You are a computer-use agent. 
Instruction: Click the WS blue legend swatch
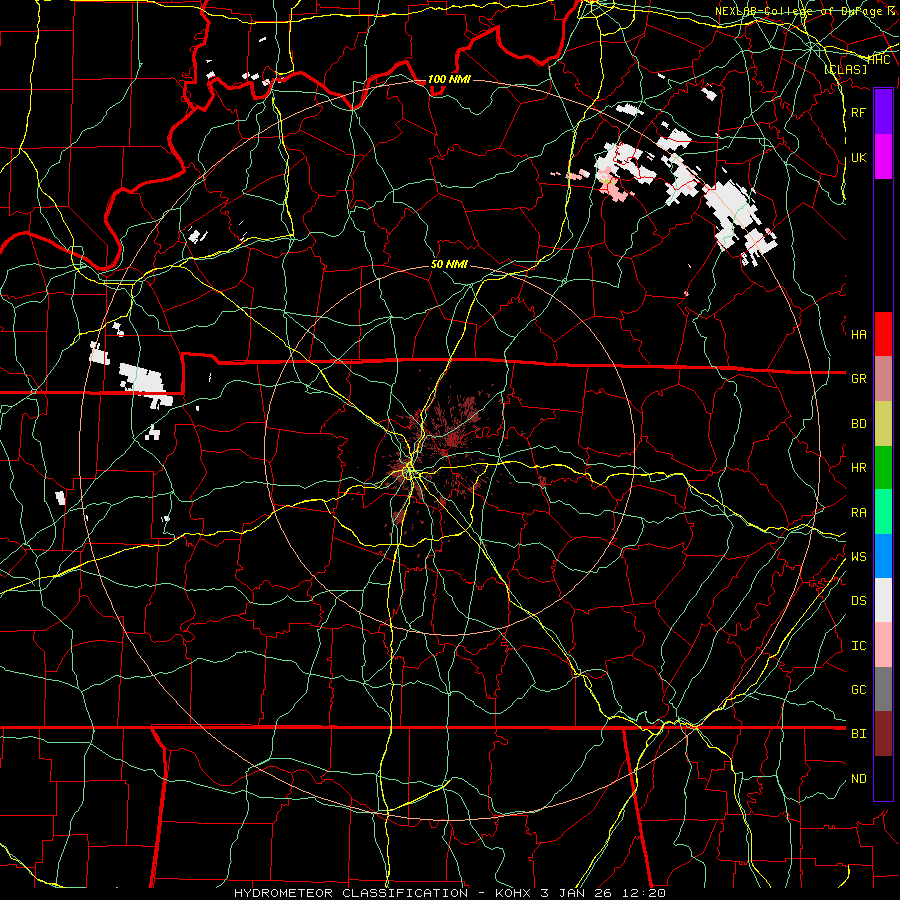(x=883, y=556)
